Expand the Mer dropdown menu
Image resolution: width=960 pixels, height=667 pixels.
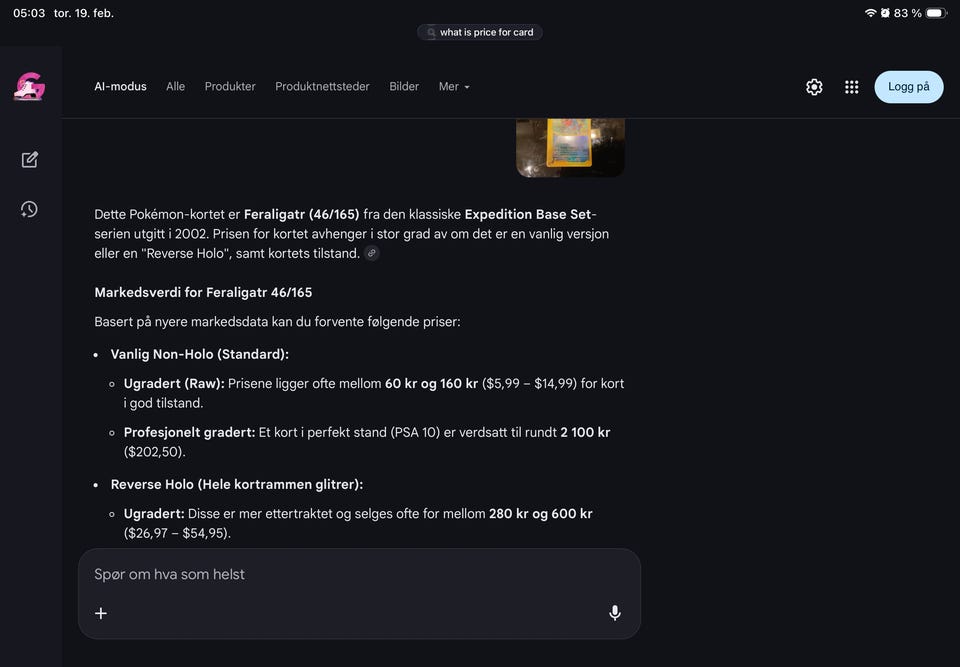pyautogui.click(x=454, y=86)
